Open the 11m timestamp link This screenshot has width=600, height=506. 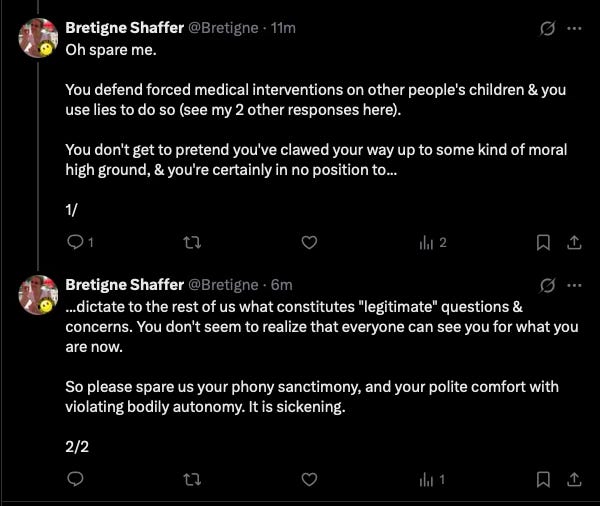283,28
